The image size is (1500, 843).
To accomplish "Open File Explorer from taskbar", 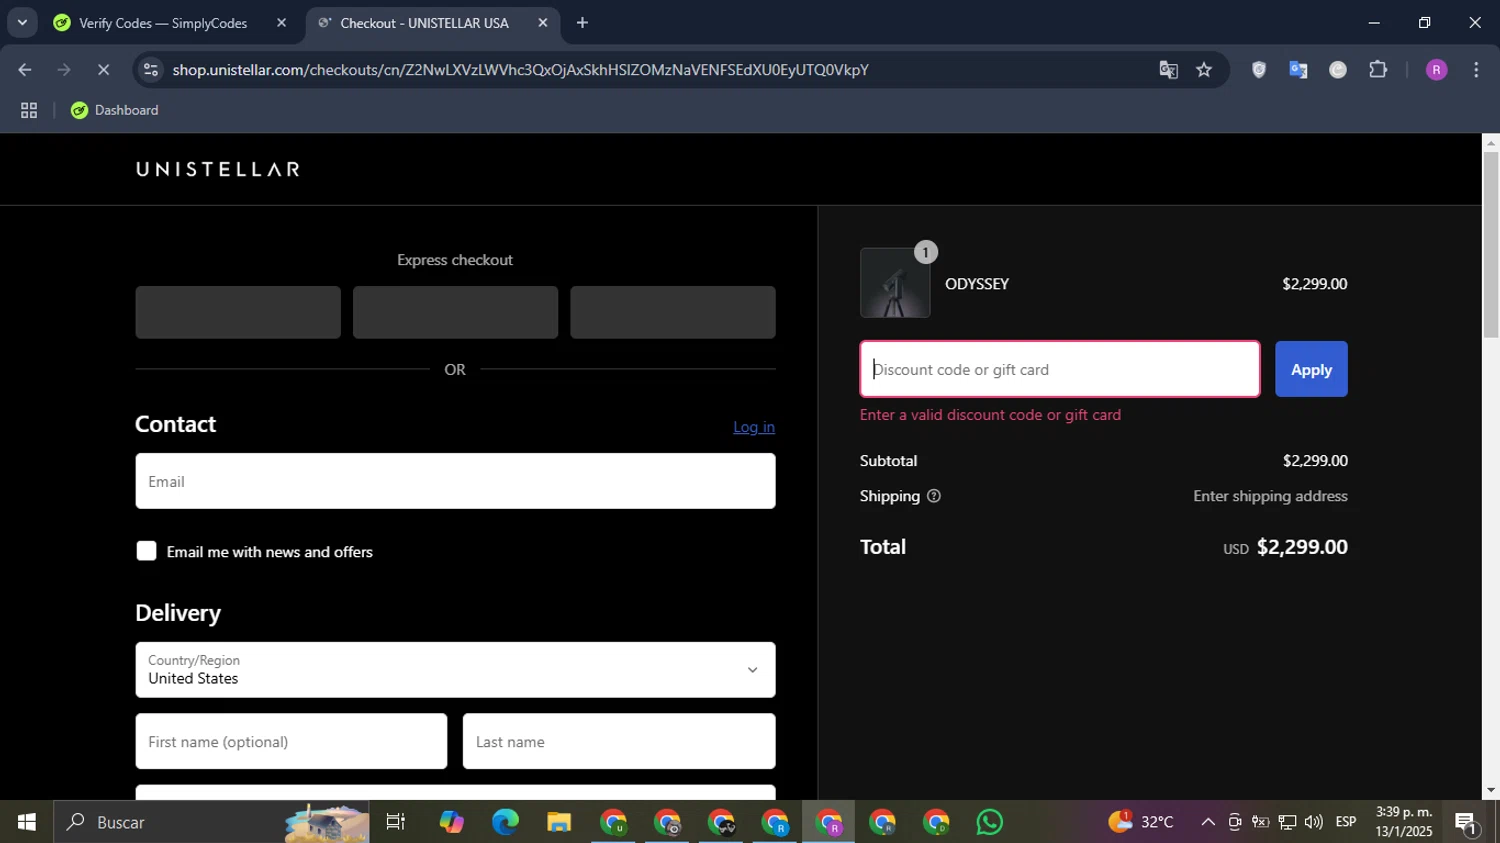I will pyautogui.click(x=559, y=822).
